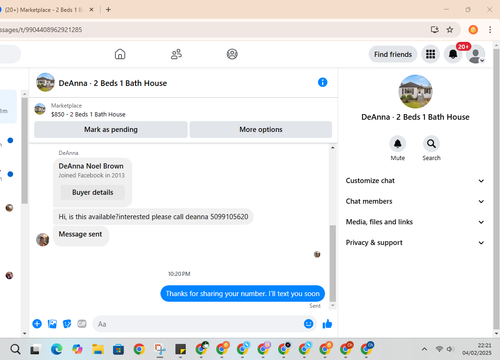This screenshot has width=500, height=360.
Task: Open Chrome profile icon in toolbar
Action: (x=473, y=30)
